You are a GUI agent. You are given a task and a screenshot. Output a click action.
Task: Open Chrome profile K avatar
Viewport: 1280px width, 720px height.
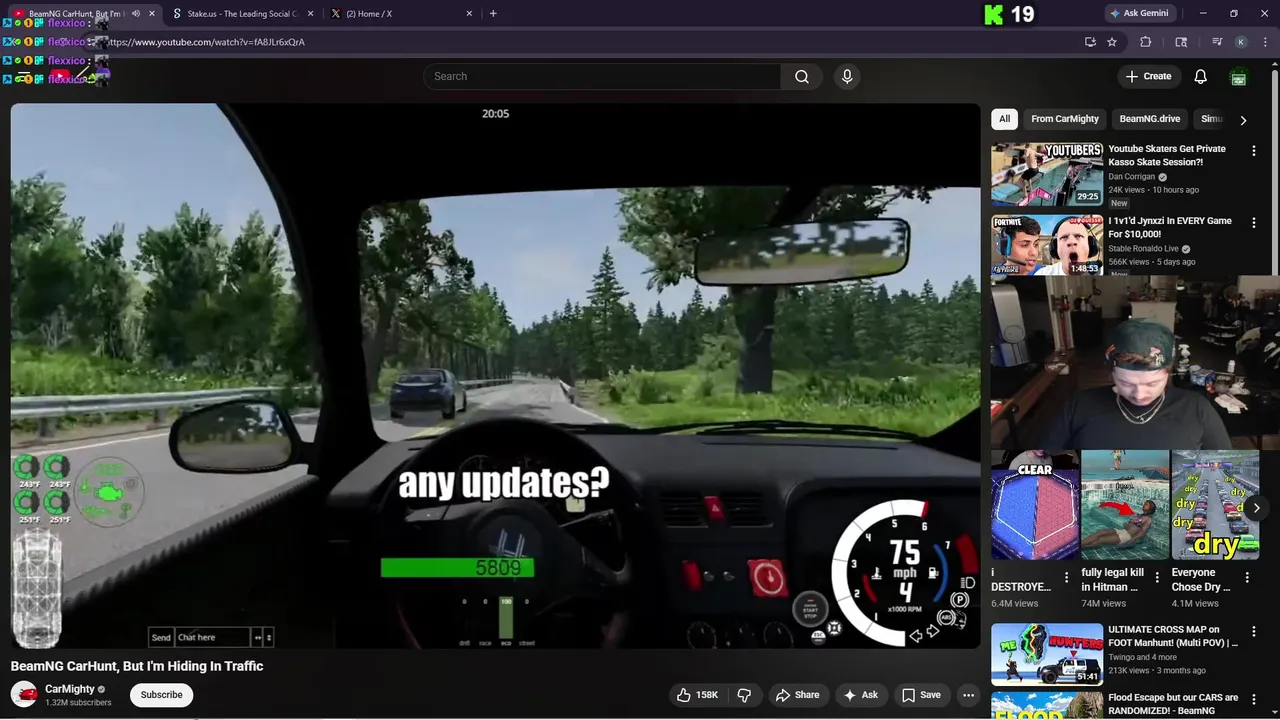point(1241,42)
